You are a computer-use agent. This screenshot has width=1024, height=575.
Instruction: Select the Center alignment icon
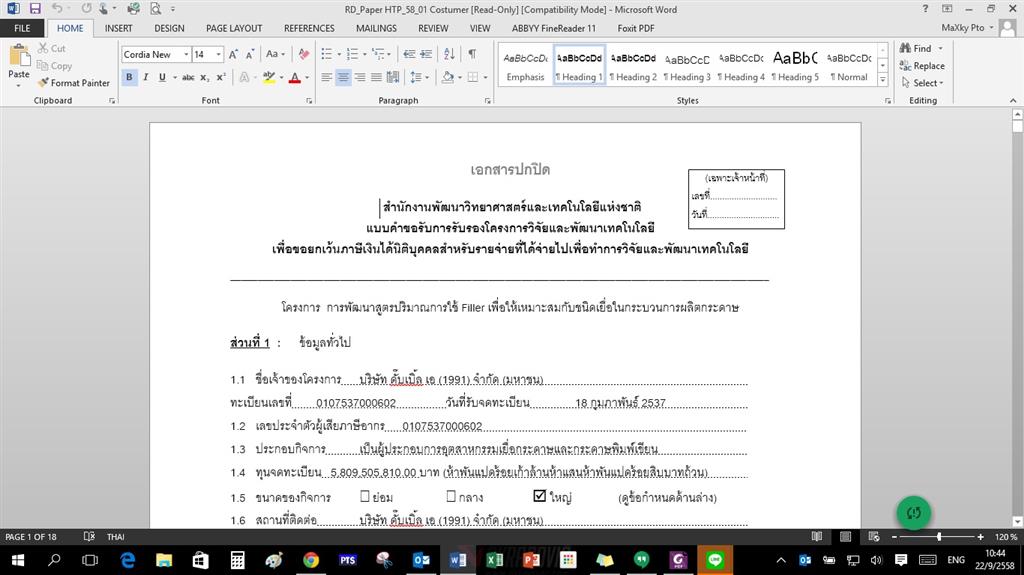pos(343,77)
